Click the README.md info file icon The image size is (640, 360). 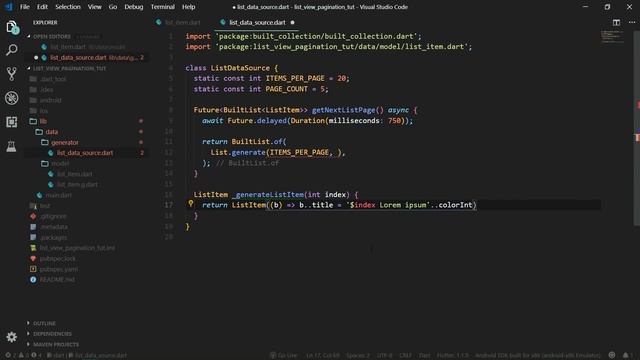pos(33,280)
